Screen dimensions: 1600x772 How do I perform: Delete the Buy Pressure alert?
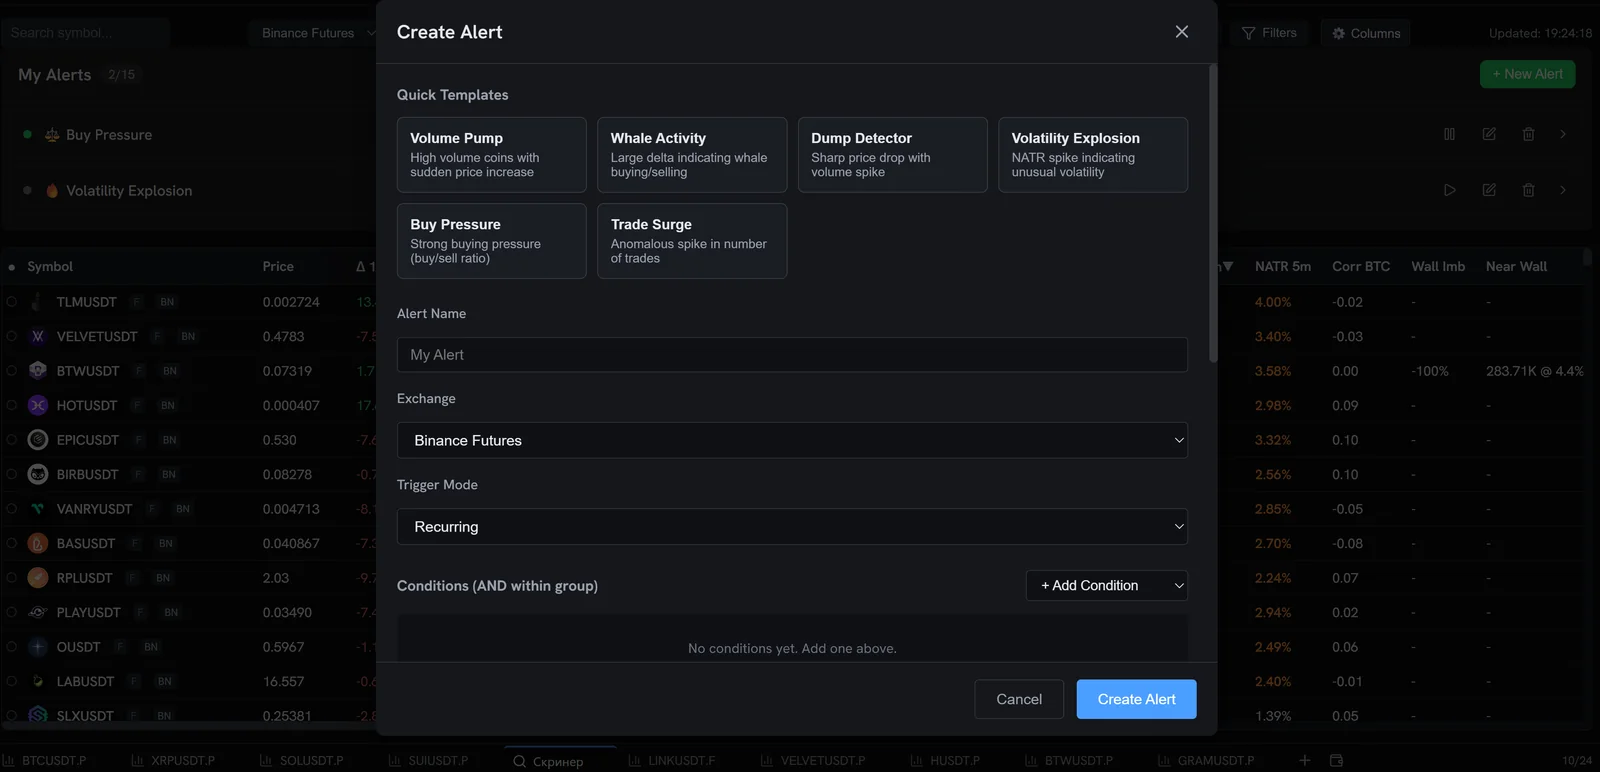[1528, 134]
